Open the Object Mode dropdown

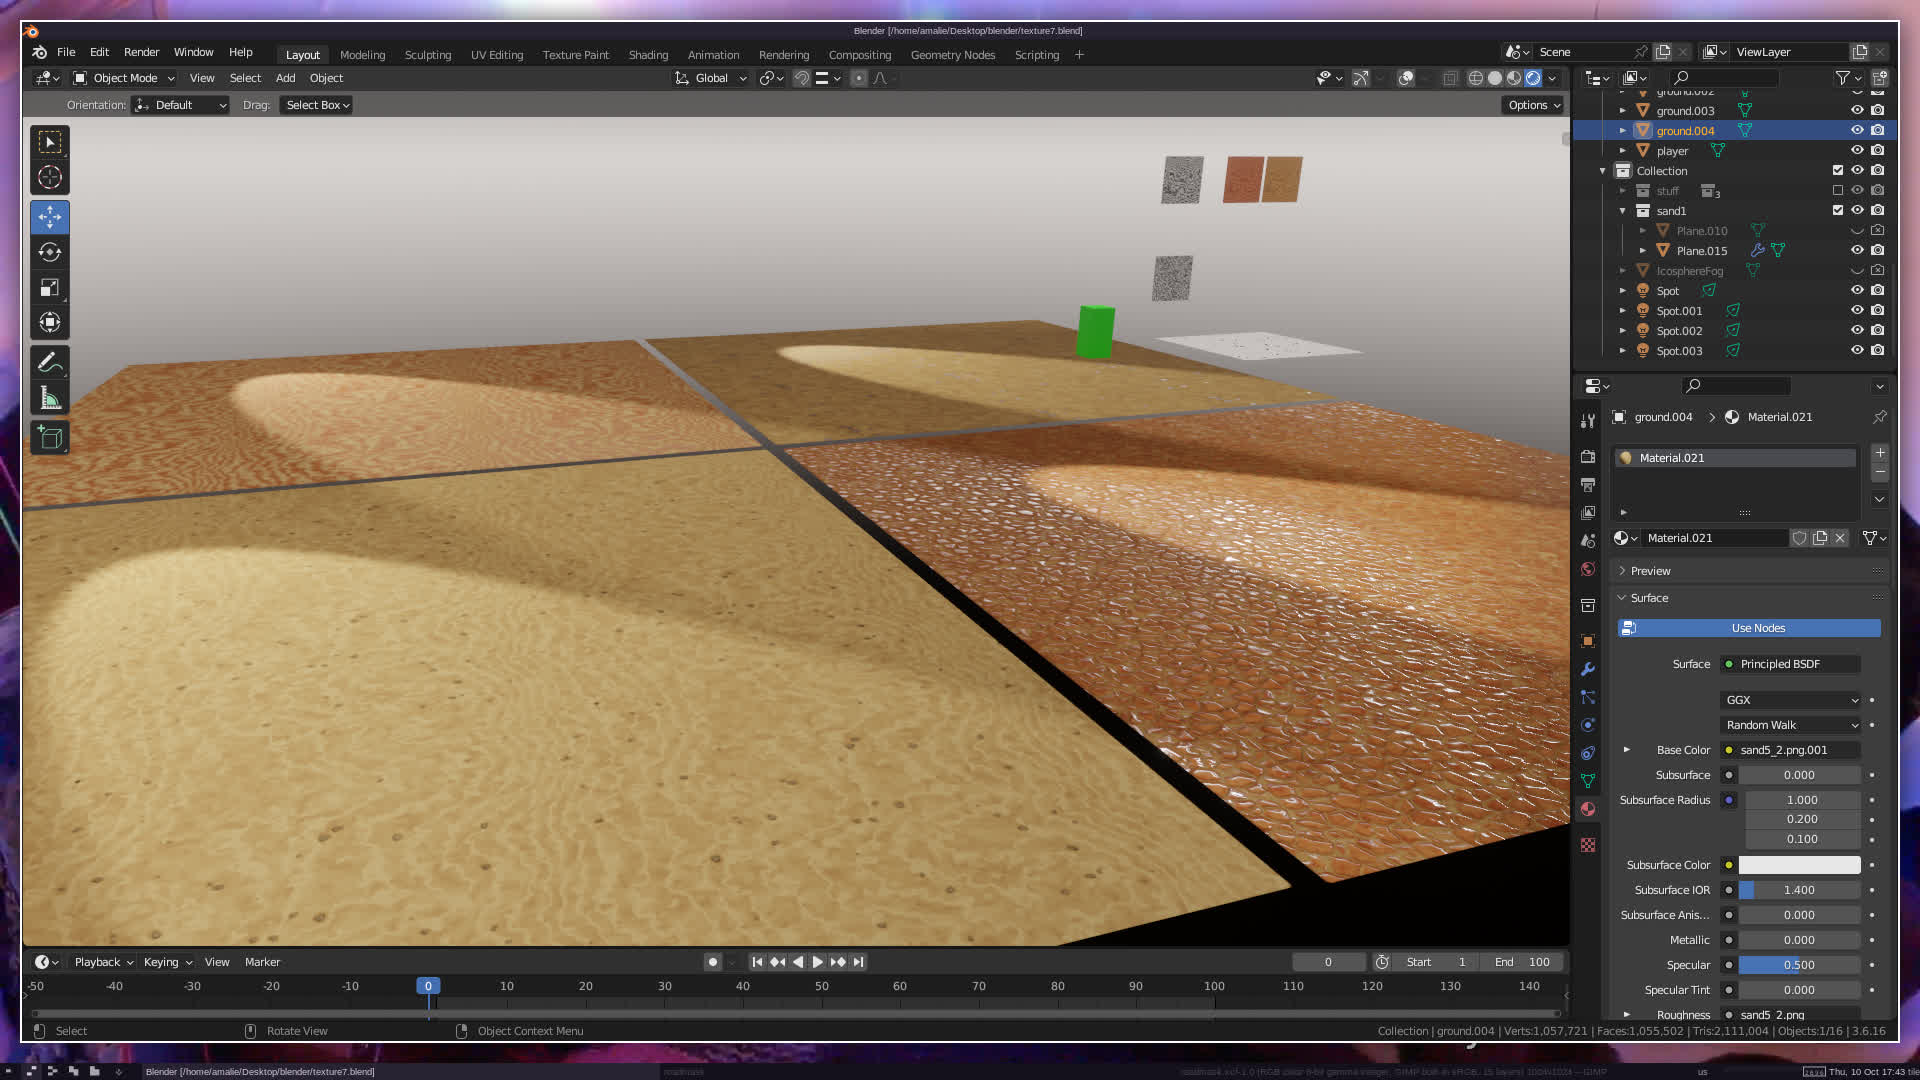[x=125, y=78]
